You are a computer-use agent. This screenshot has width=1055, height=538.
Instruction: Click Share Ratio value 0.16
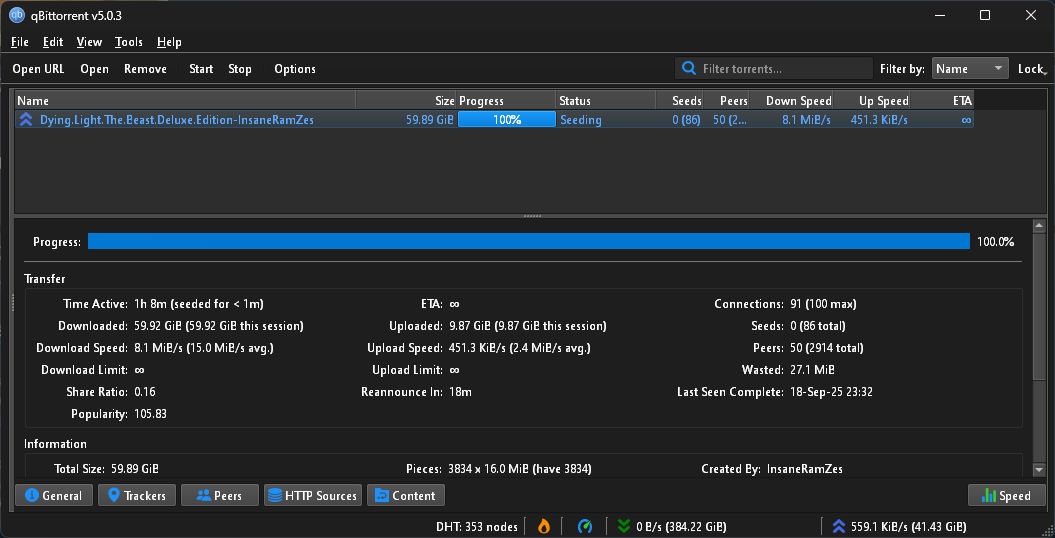(x=145, y=392)
